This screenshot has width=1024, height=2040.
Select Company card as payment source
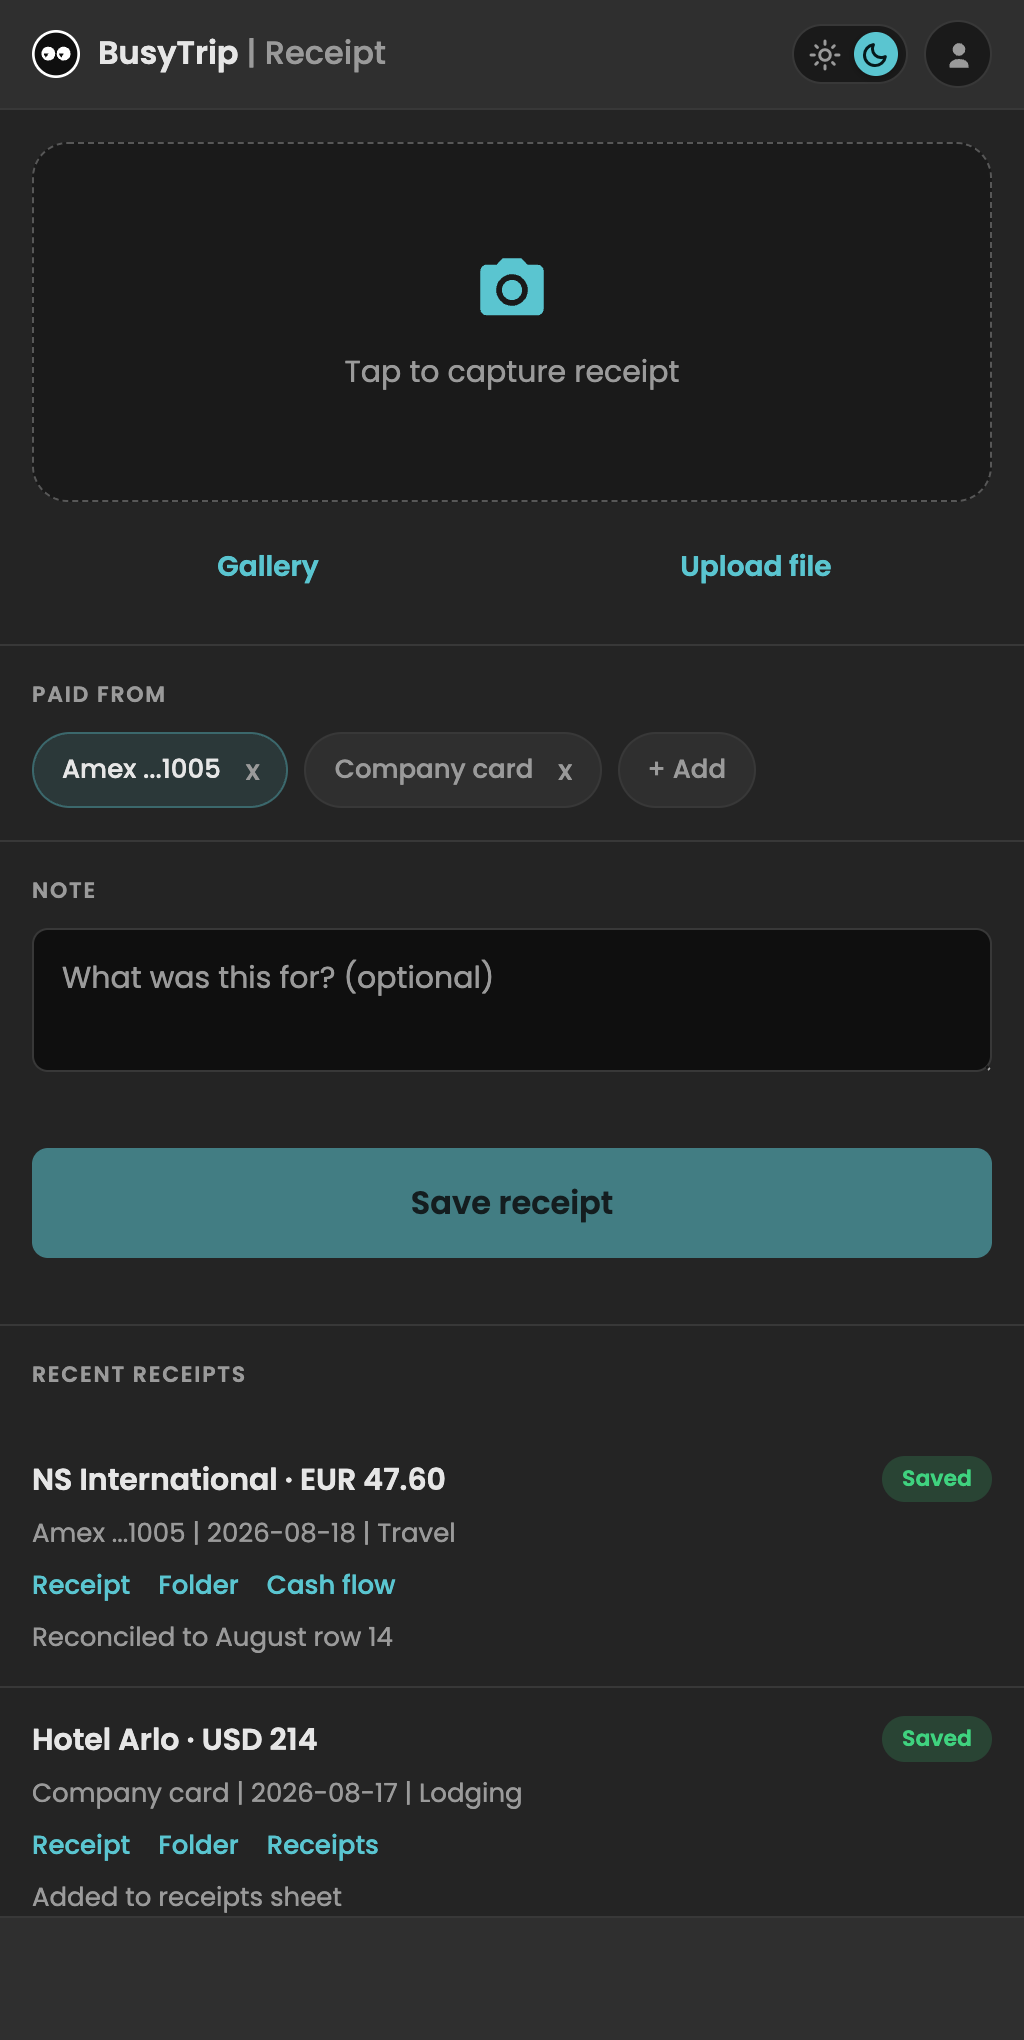pyautogui.click(x=433, y=769)
